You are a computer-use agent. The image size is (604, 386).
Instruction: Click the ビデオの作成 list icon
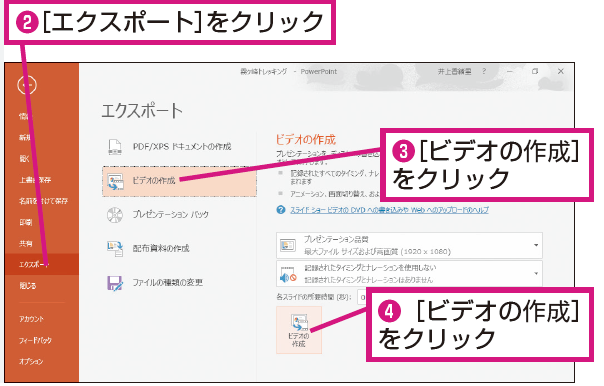coord(115,181)
